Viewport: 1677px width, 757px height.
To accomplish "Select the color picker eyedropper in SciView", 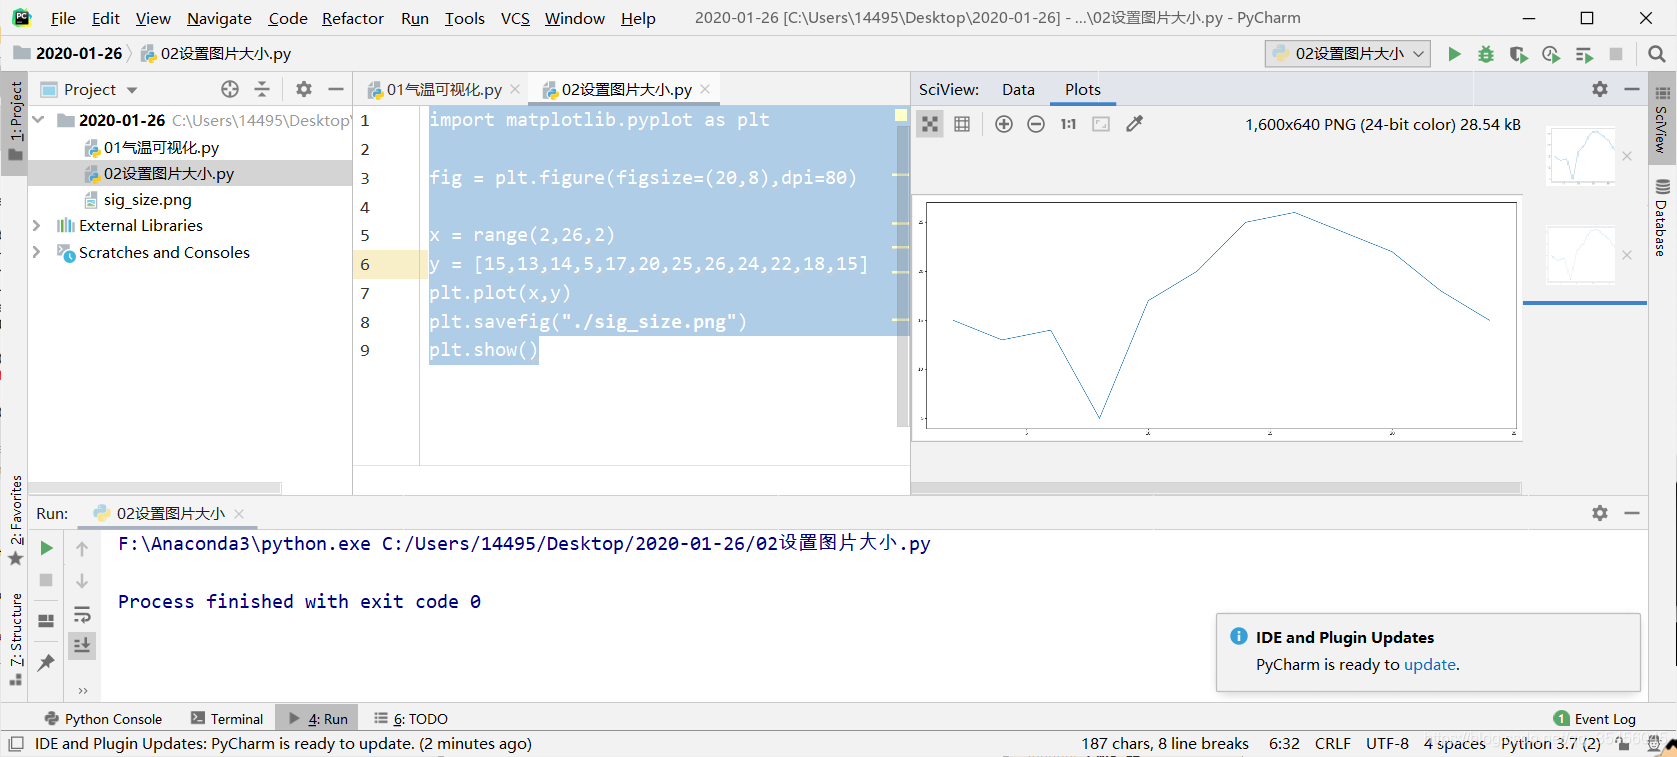I will [1134, 124].
